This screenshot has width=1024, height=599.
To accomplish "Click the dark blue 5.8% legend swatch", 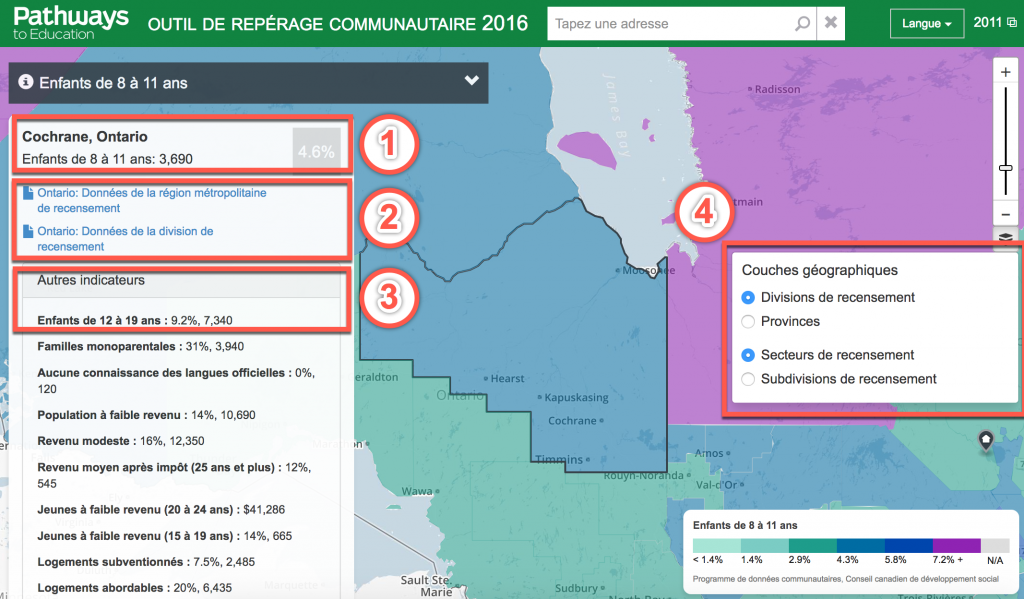I will click(908, 545).
